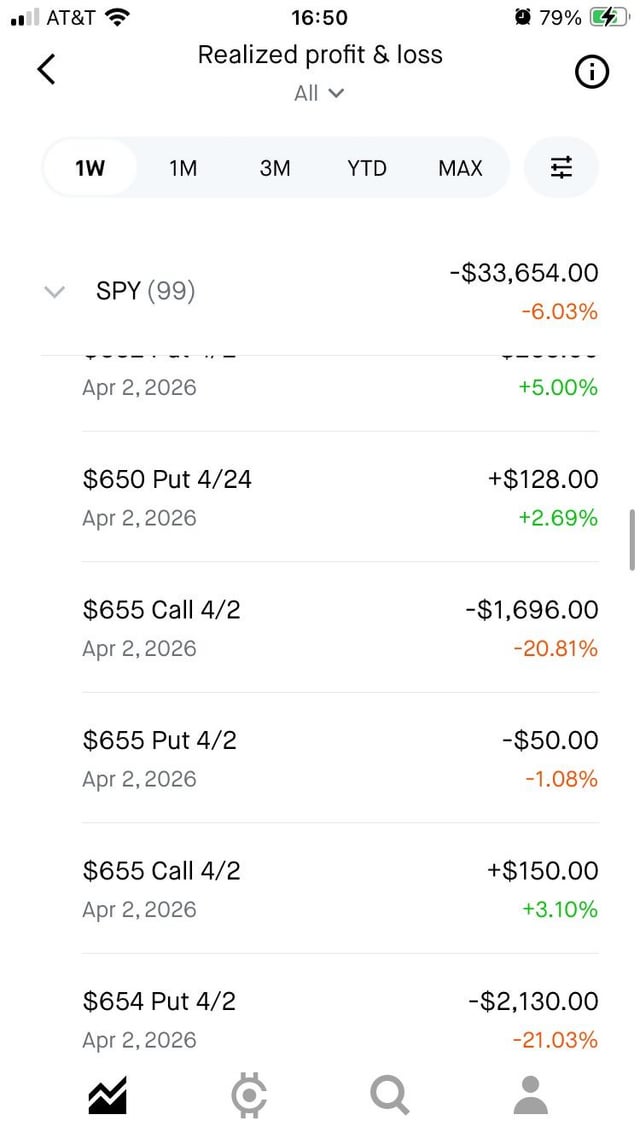Viewport: 640px width, 1138px height.
Task: Select the YTD range tab
Action: [x=367, y=168]
